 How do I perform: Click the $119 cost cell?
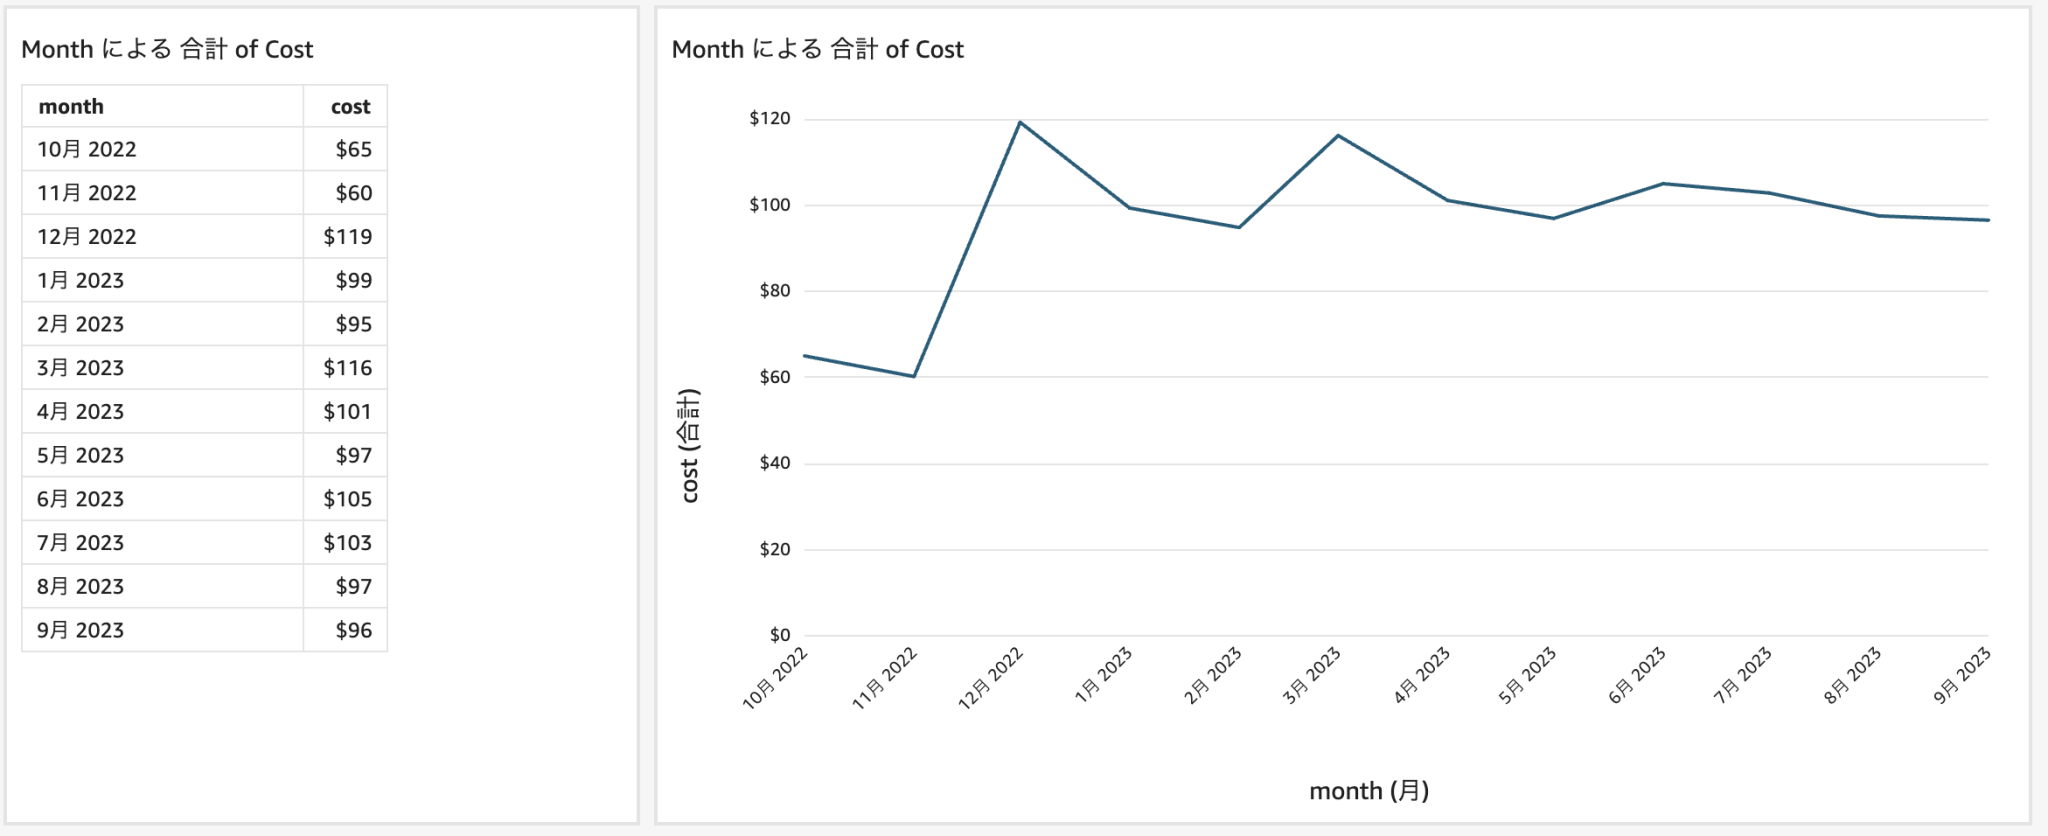pyautogui.click(x=347, y=237)
